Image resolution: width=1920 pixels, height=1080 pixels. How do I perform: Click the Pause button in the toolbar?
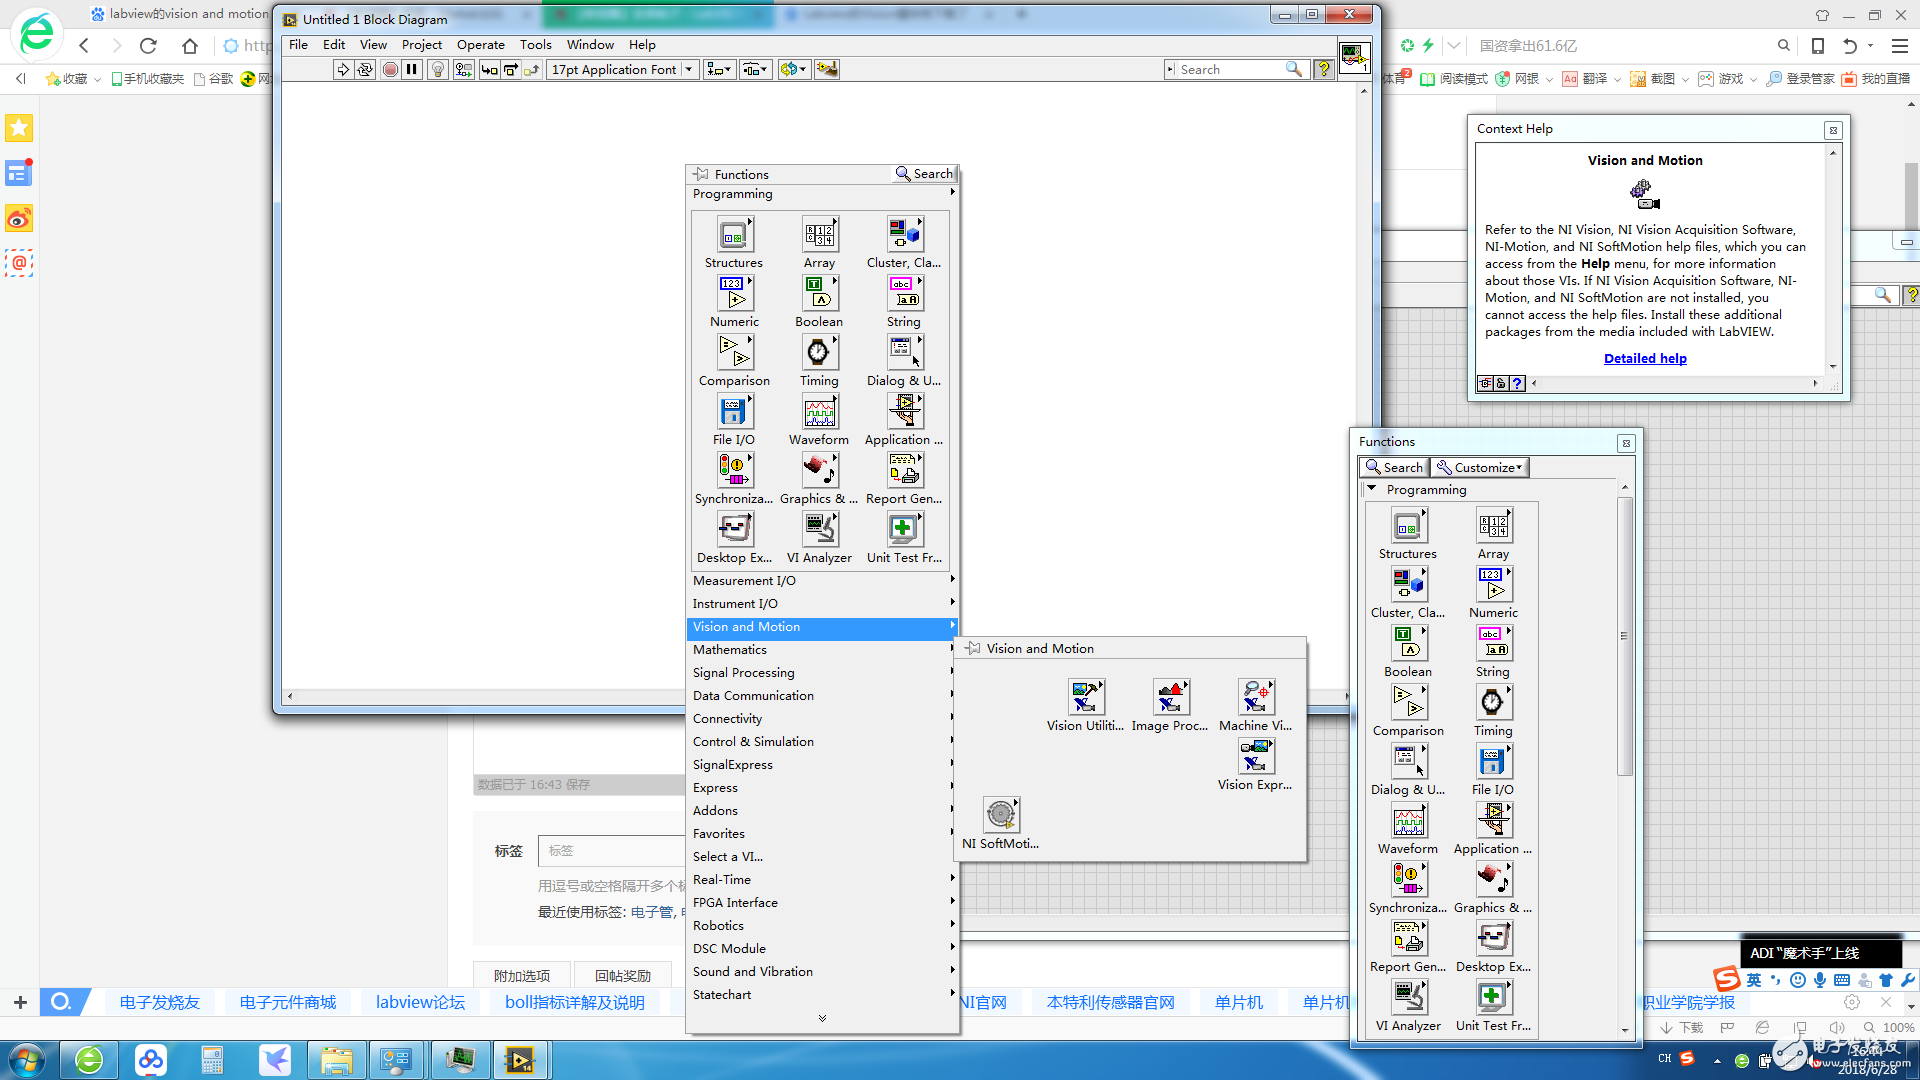[412, 69]
